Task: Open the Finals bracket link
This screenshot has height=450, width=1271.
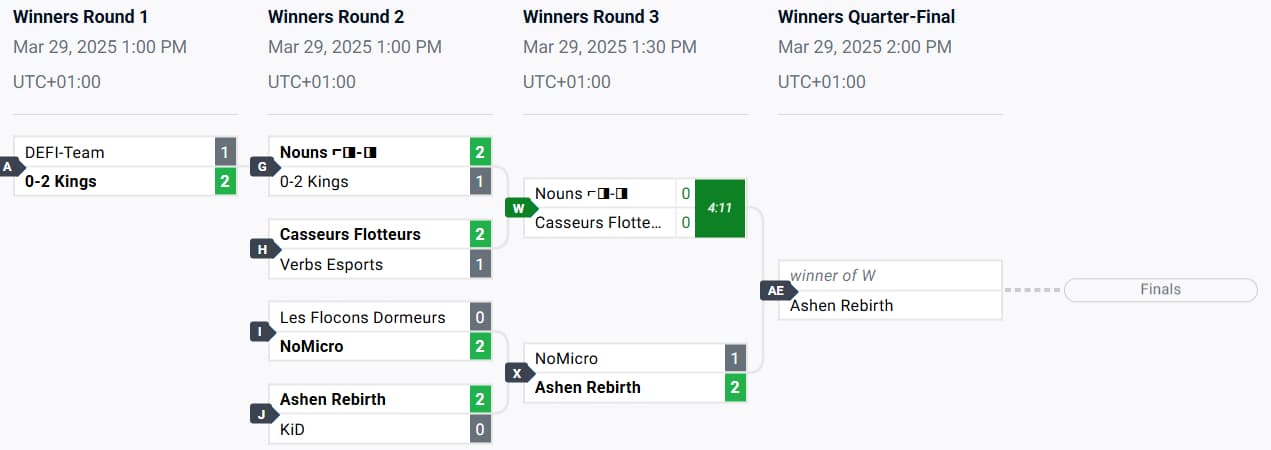Action: tap(1160, 290)
